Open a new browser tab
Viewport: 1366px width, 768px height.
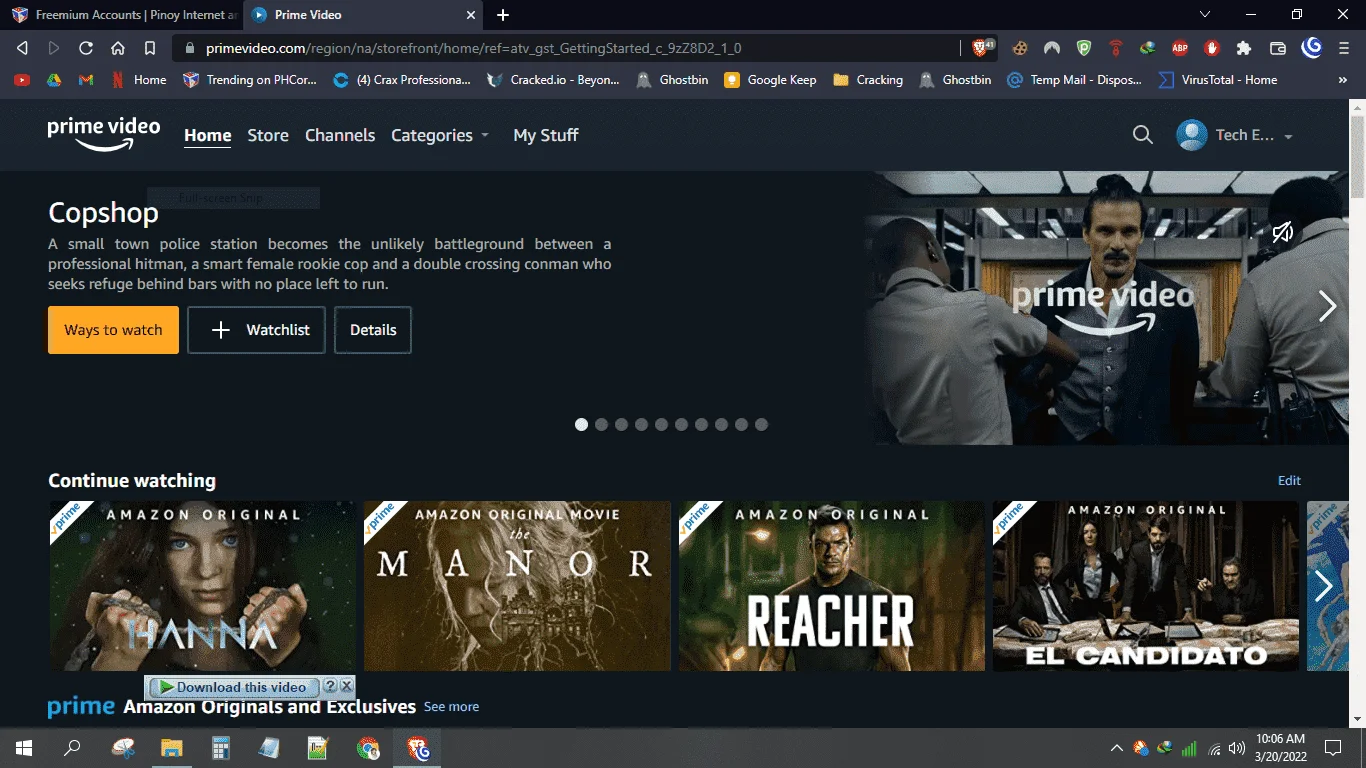[503, 15]
